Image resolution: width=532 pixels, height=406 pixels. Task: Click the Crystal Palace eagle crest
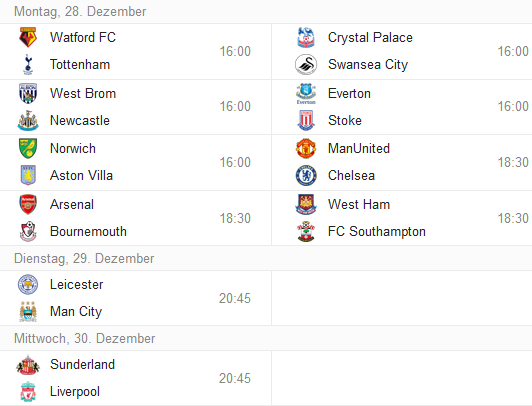(x=306, y=37)
